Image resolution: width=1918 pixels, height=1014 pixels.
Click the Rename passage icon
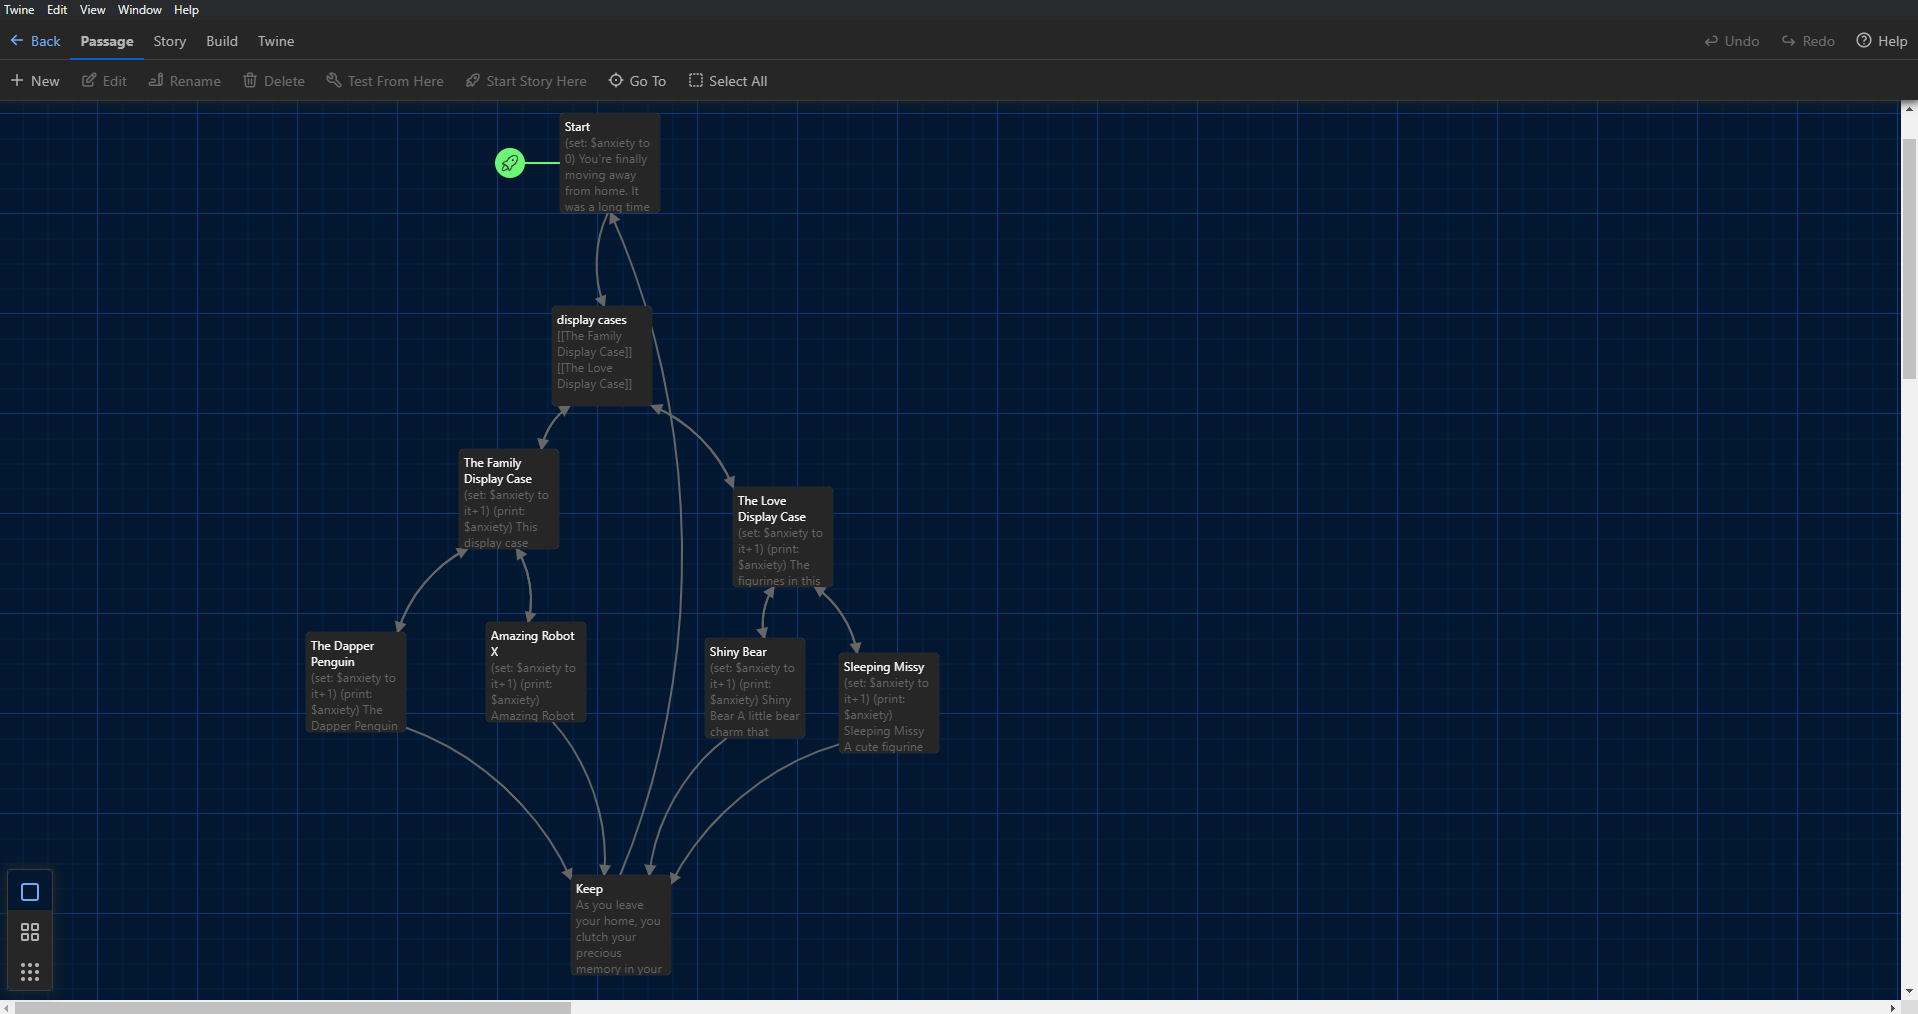[154, 80]
